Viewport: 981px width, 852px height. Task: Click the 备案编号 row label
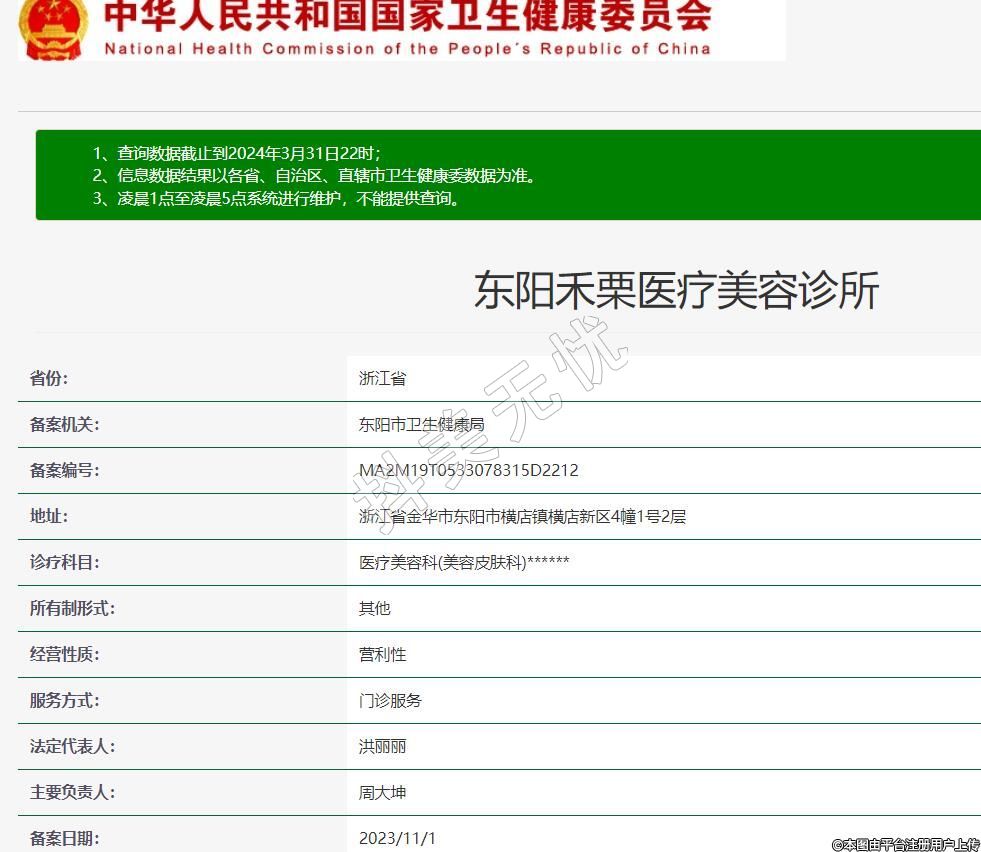click(64, 470)
